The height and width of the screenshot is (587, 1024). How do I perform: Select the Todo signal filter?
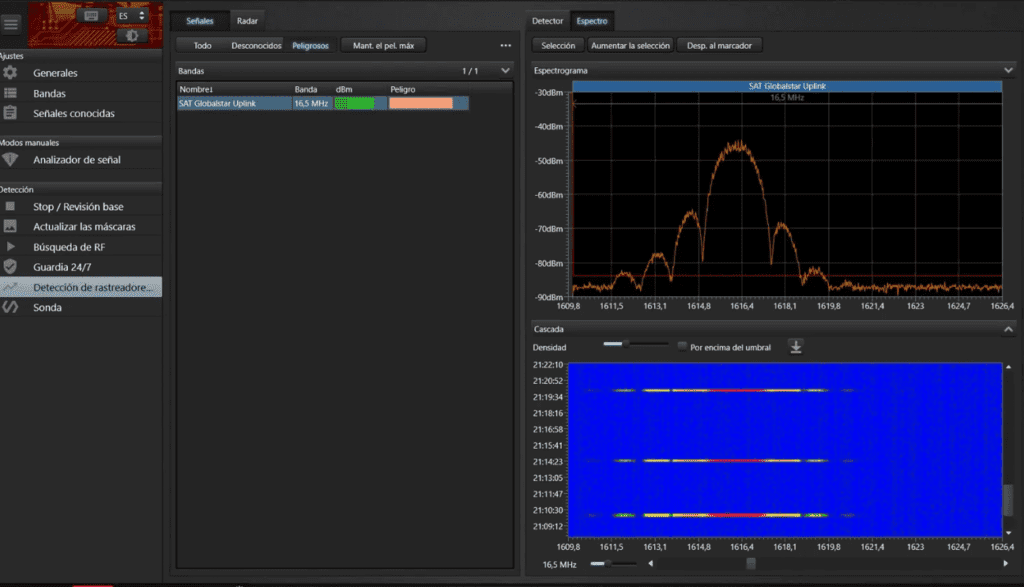pyautogui.click(x=202, y=45)
